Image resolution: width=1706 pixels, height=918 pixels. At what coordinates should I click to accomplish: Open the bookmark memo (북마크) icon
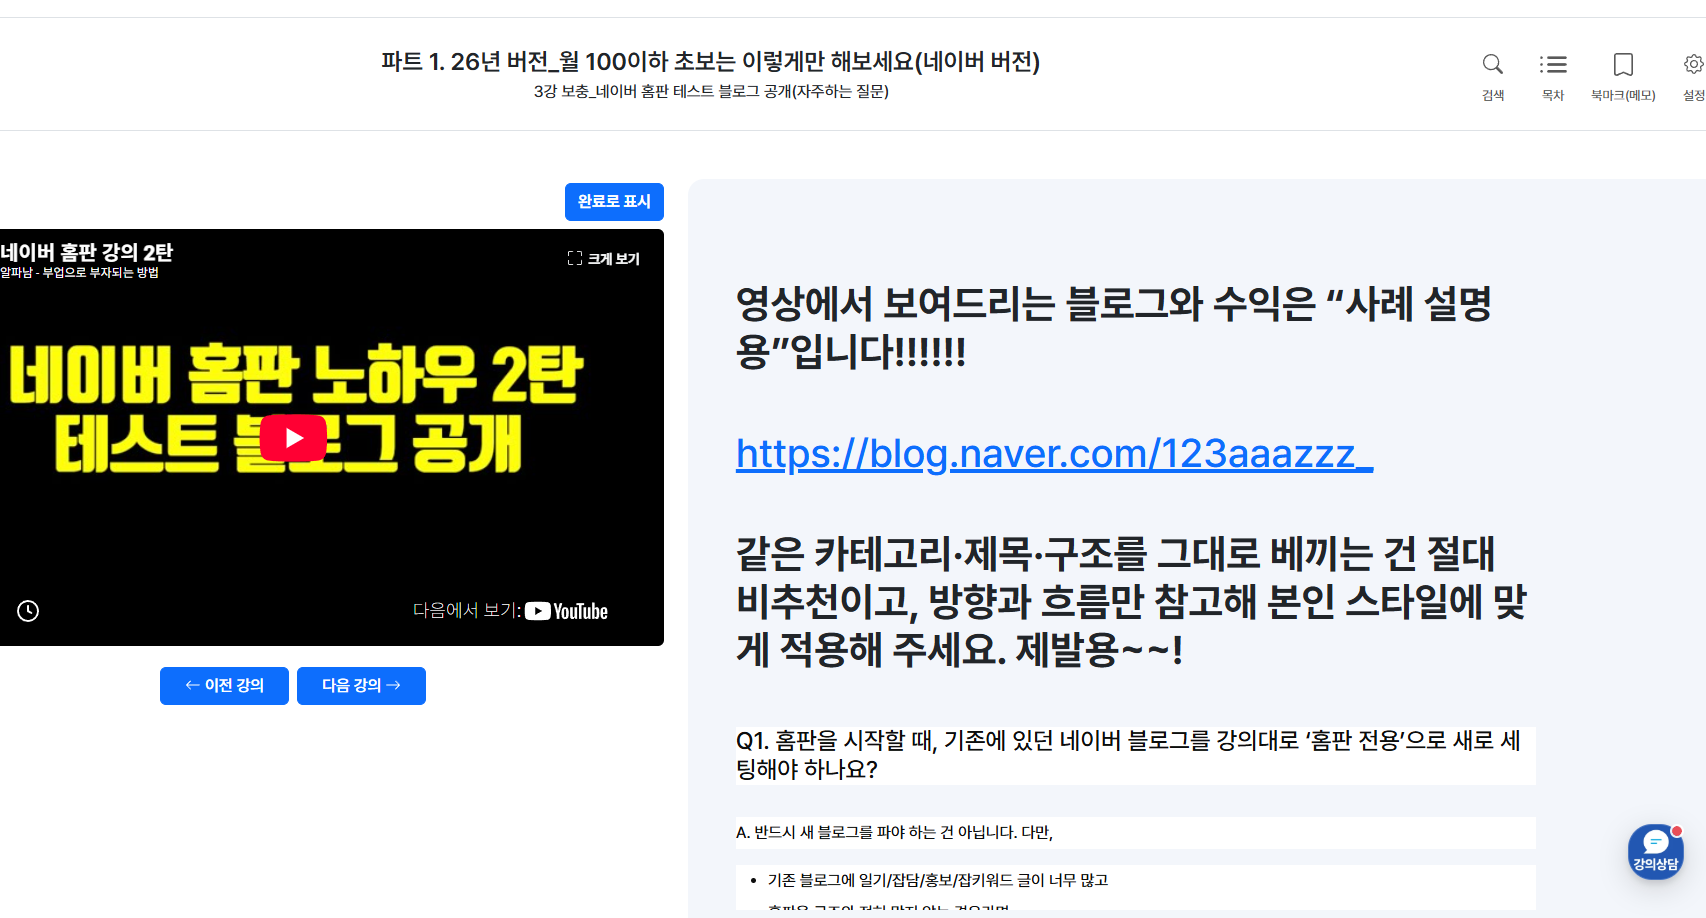pyautogui.click(x=1623, y=65)
